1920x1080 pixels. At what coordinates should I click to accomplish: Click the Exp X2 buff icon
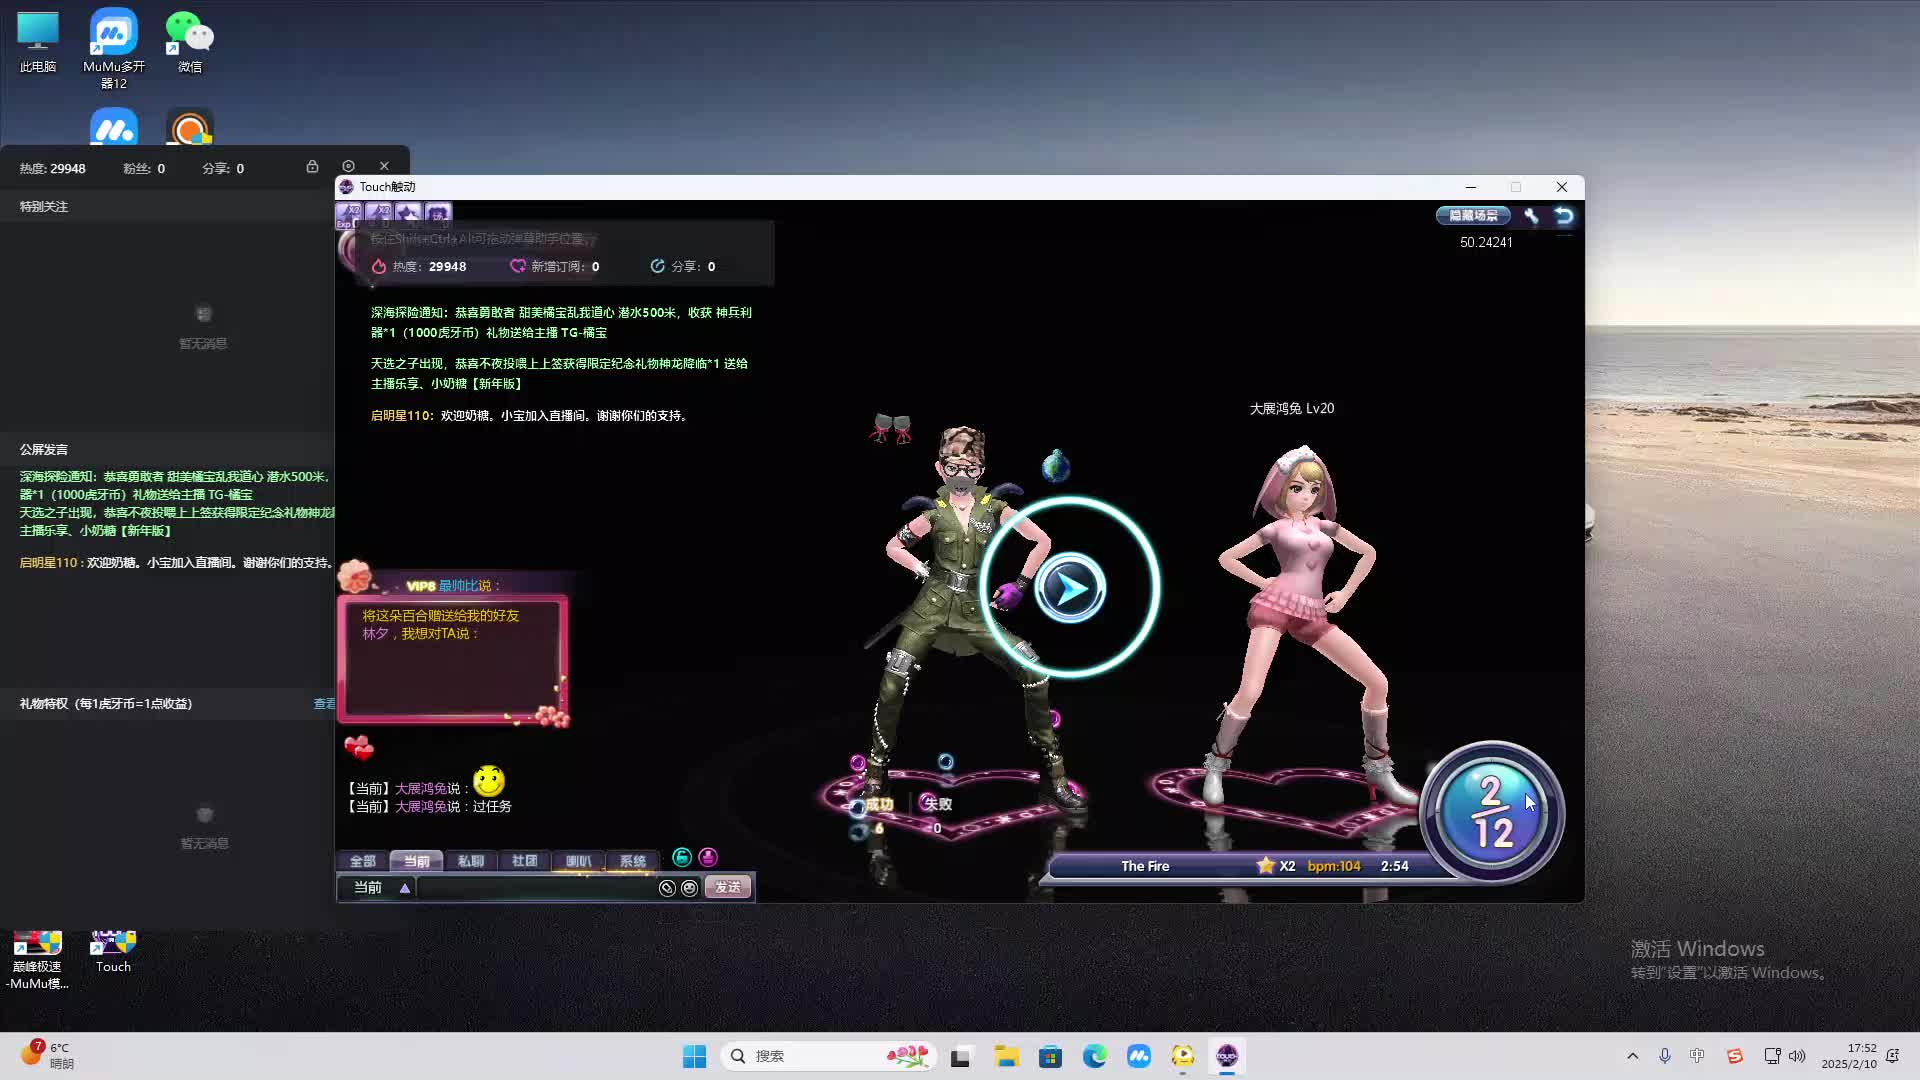(x=348, y=214)
